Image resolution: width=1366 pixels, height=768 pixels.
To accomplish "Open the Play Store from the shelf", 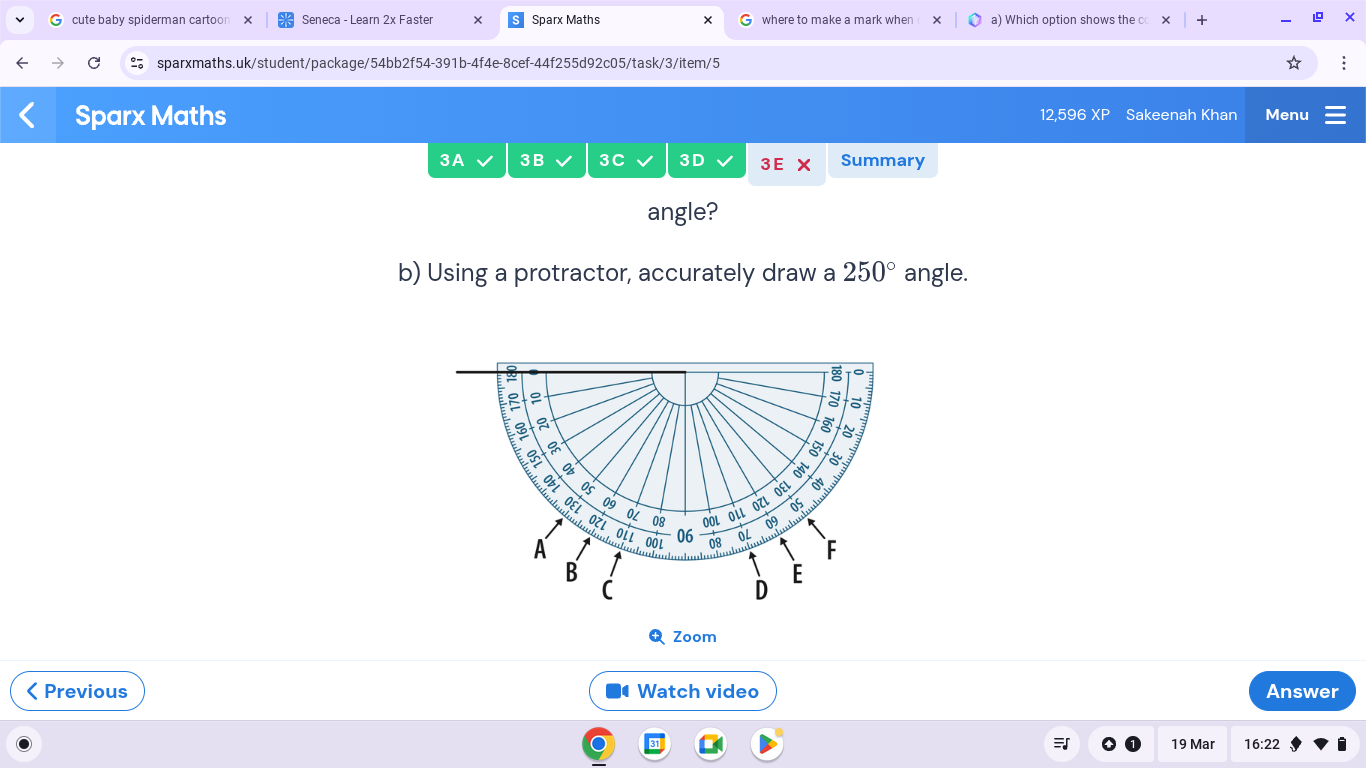I will coord(767,744).
